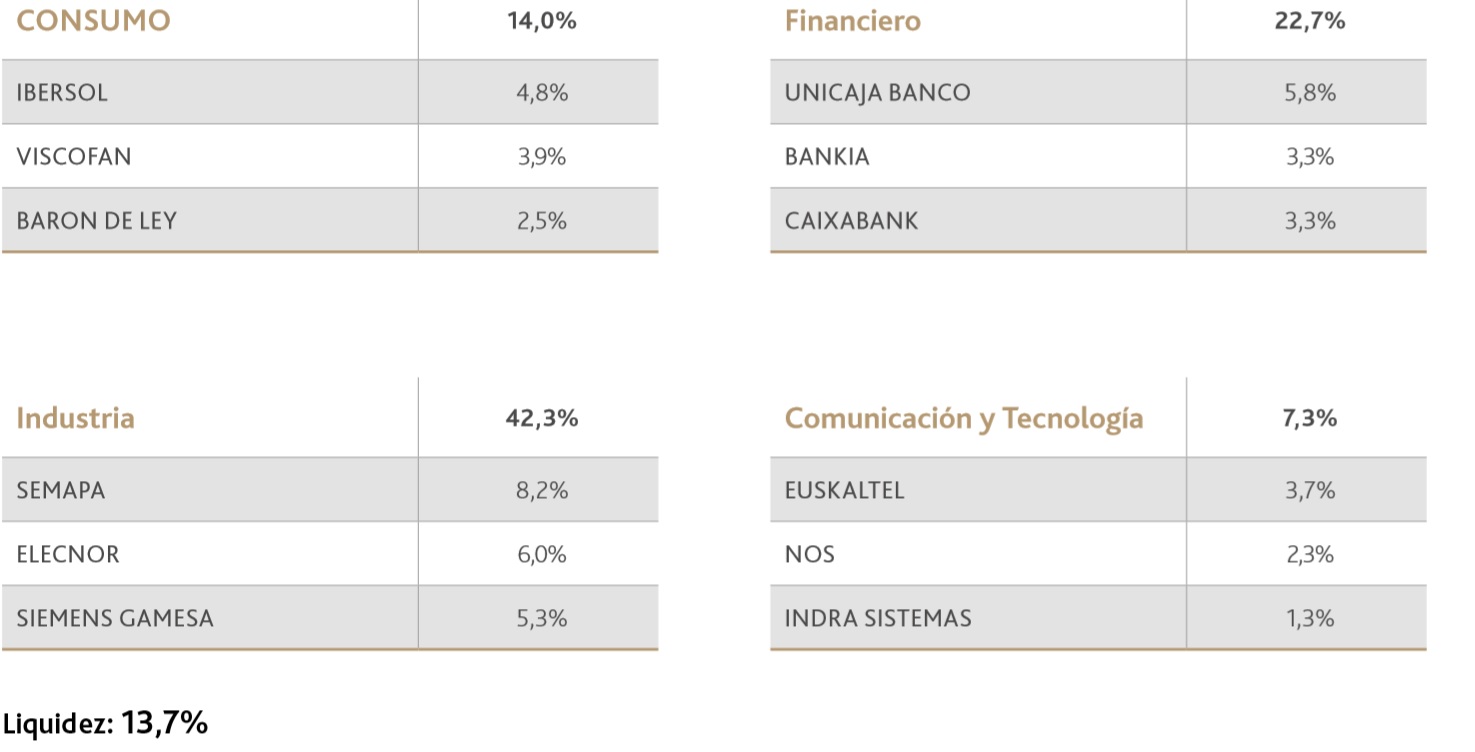Click the Comunicación y Tecnología heading

(963, 418)
